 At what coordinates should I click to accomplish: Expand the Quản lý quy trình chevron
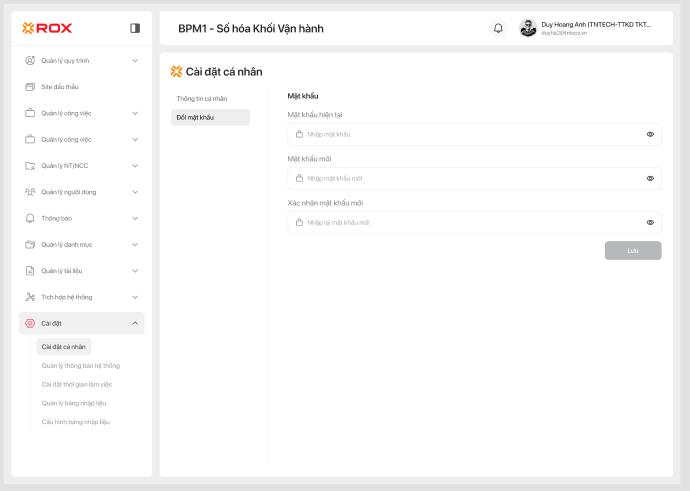click(x=135, y=61)
